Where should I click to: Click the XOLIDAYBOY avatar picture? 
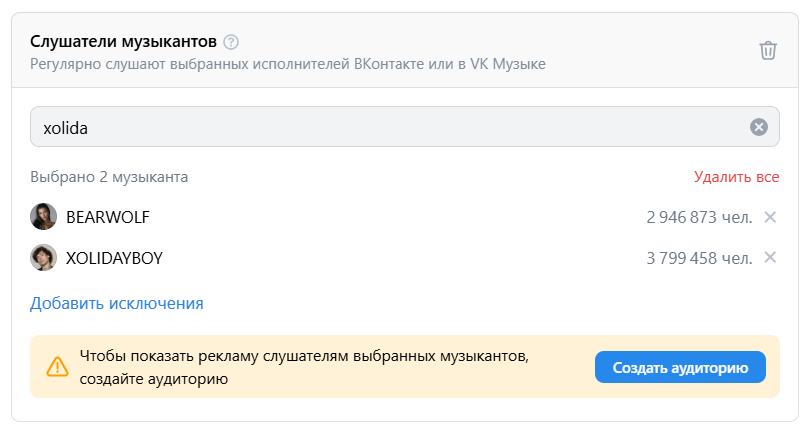[x=43, y=258]
